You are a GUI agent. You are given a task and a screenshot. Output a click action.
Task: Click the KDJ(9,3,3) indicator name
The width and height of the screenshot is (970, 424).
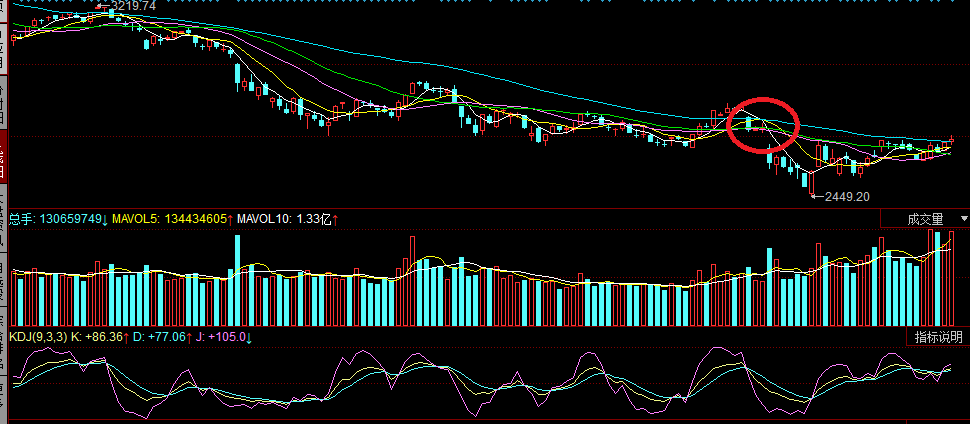(x=38, y=338)
